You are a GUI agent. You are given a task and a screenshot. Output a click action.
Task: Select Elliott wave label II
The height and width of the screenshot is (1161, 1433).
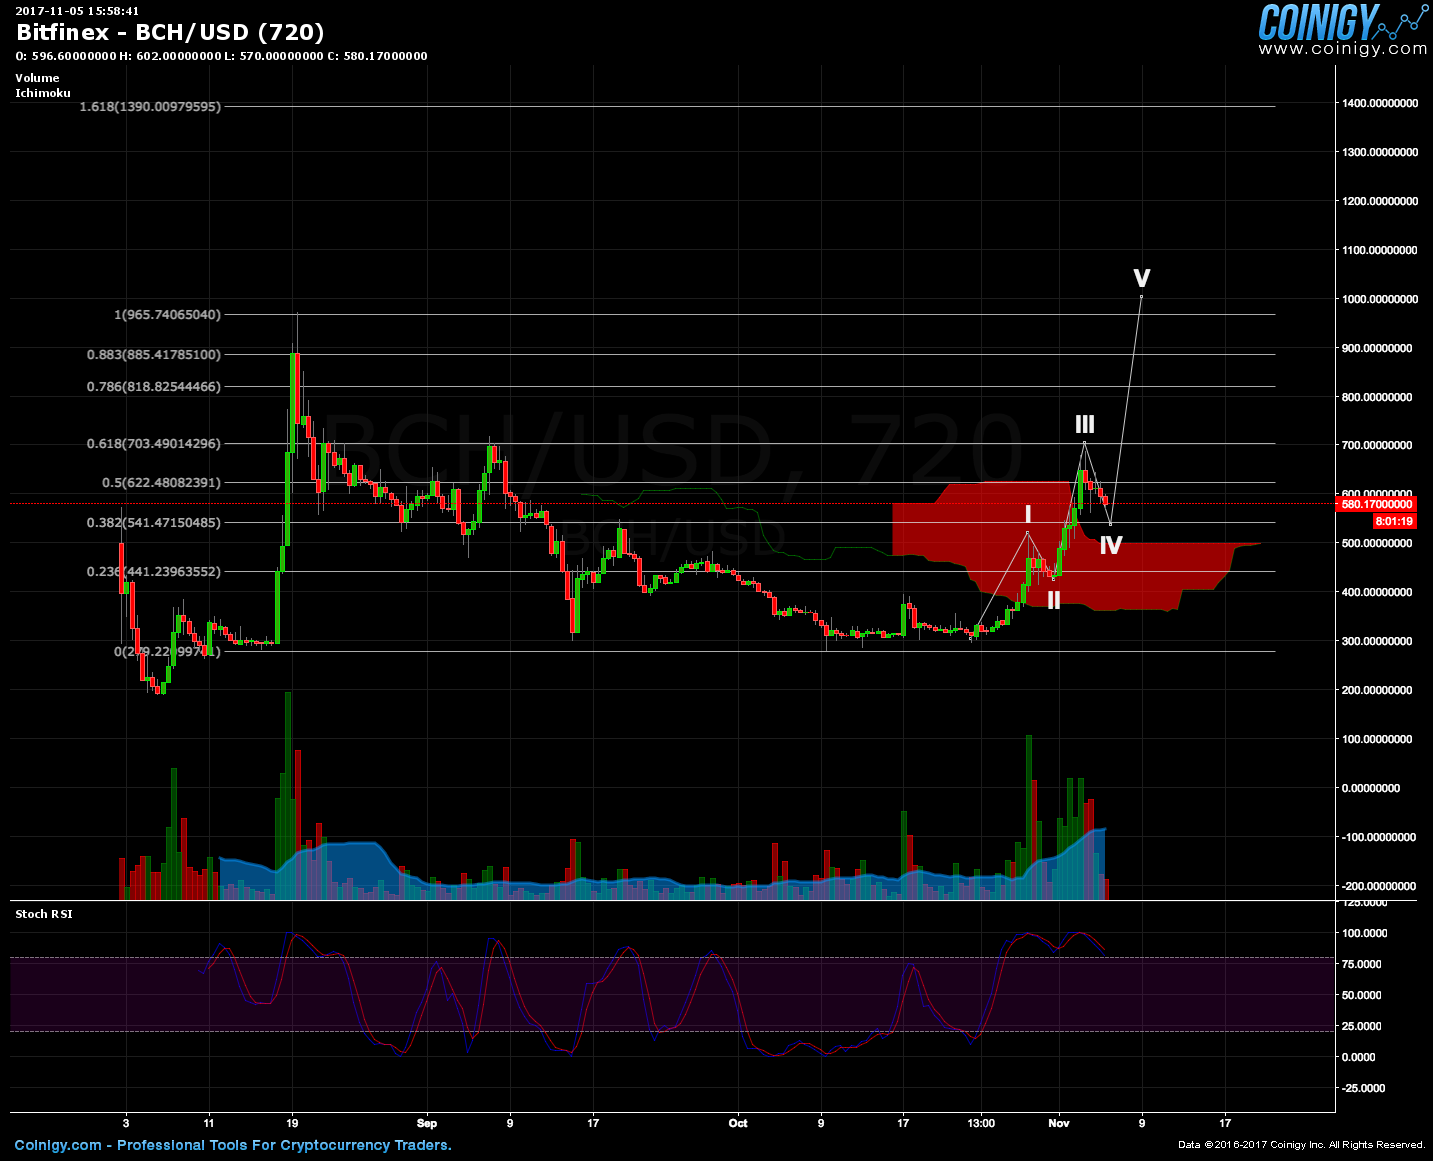coord(1053,600)
